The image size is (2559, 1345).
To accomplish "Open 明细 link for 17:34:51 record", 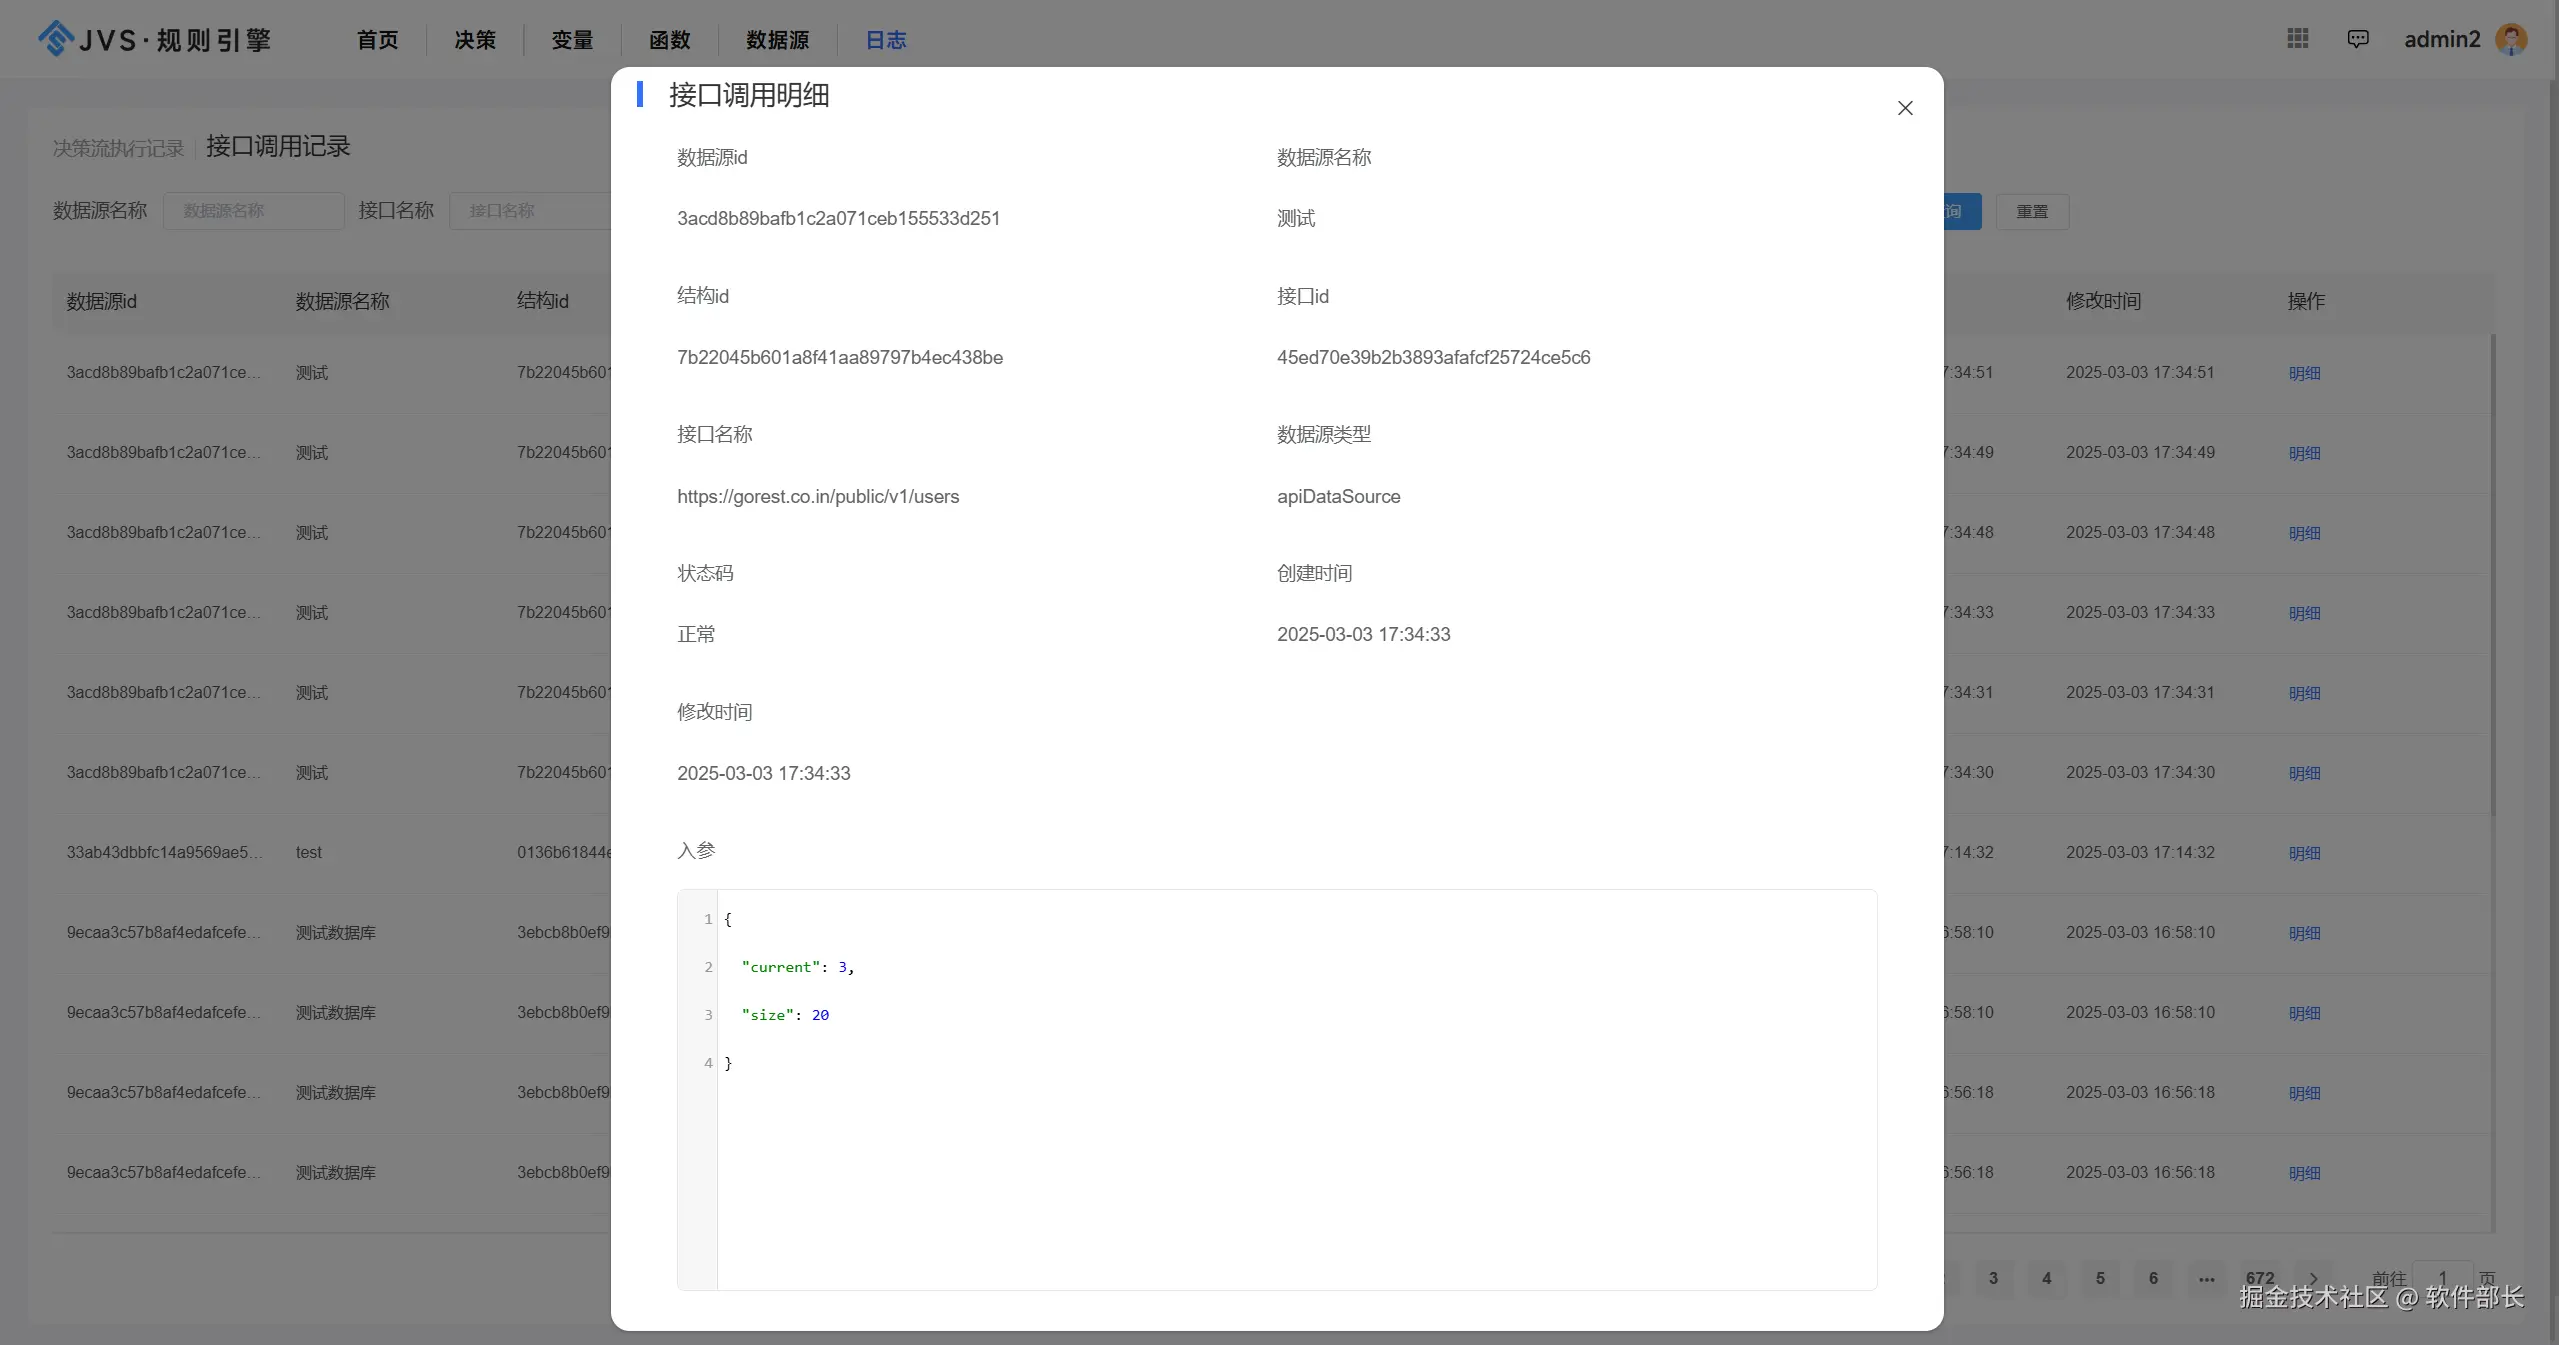I will (x=2303, y=373).
